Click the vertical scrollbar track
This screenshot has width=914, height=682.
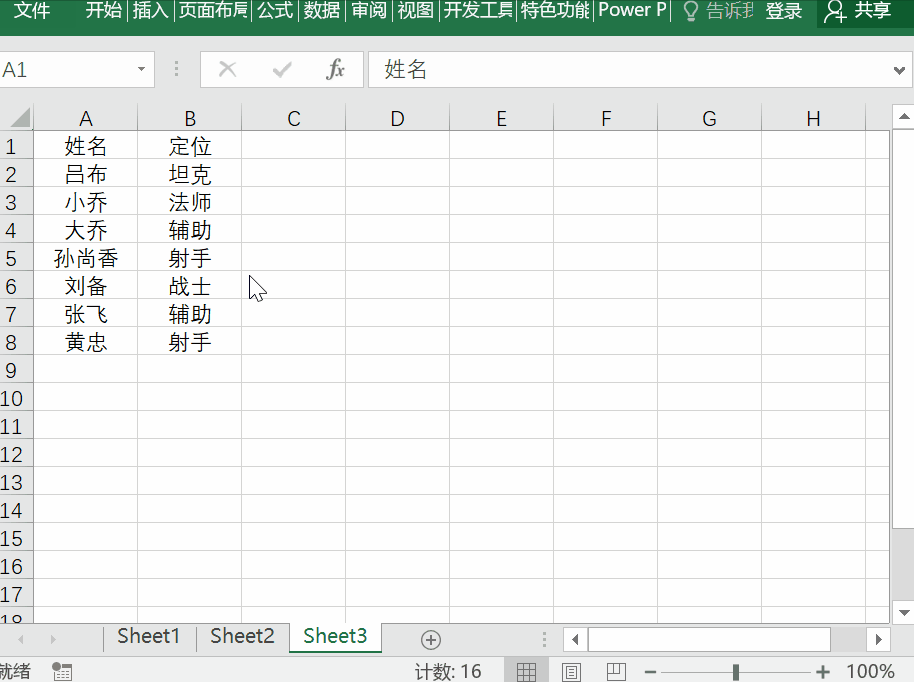pos(904,565)
